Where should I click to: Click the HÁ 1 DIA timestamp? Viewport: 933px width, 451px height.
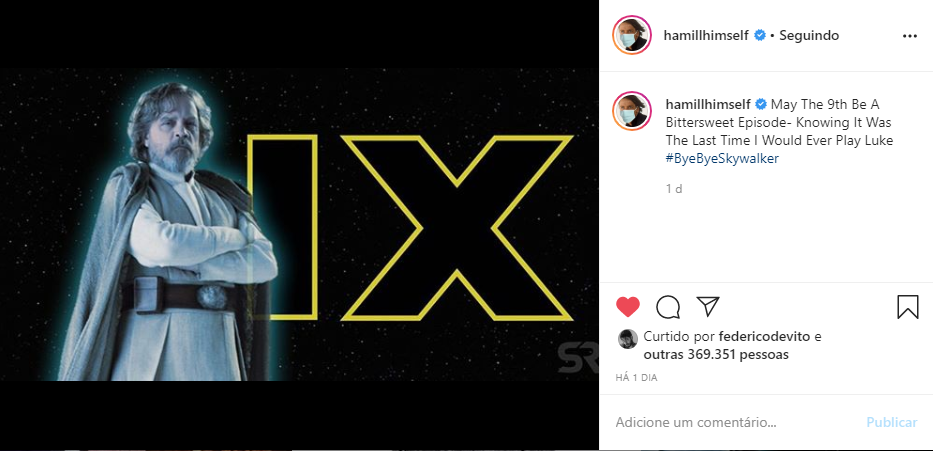pos(636,378)
